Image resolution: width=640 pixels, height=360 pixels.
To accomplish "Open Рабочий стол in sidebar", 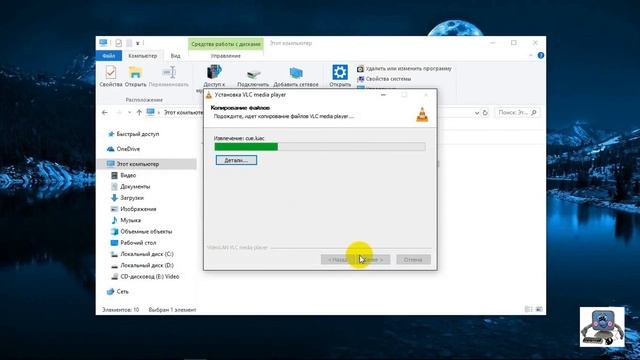I will point(133,243).
